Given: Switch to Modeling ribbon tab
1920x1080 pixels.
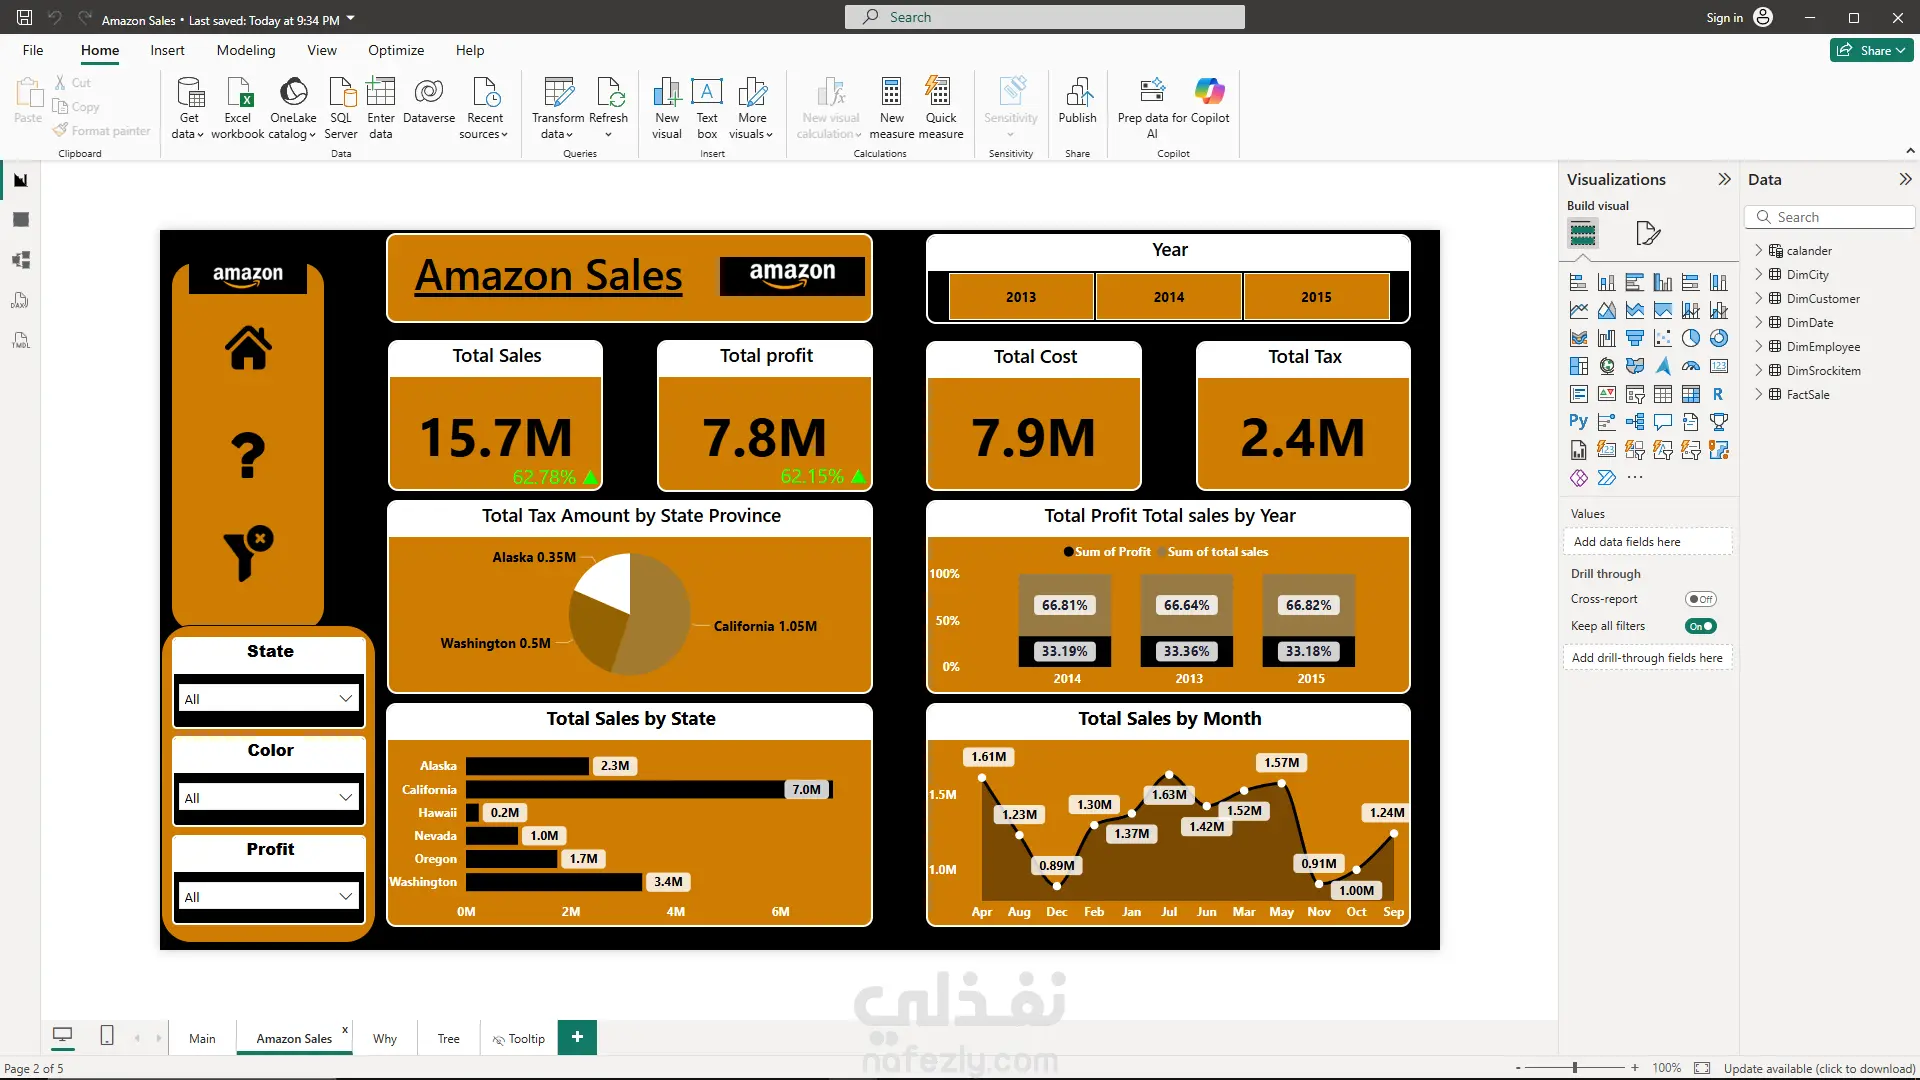Looking at the screenshot, I should coord(246,50).
